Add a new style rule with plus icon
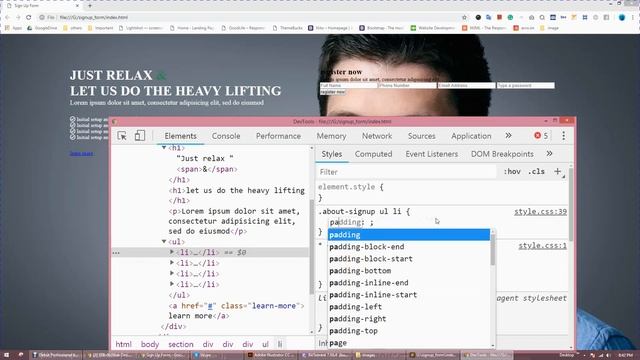Screen dimensions: 640x360 tap(558, 172)
